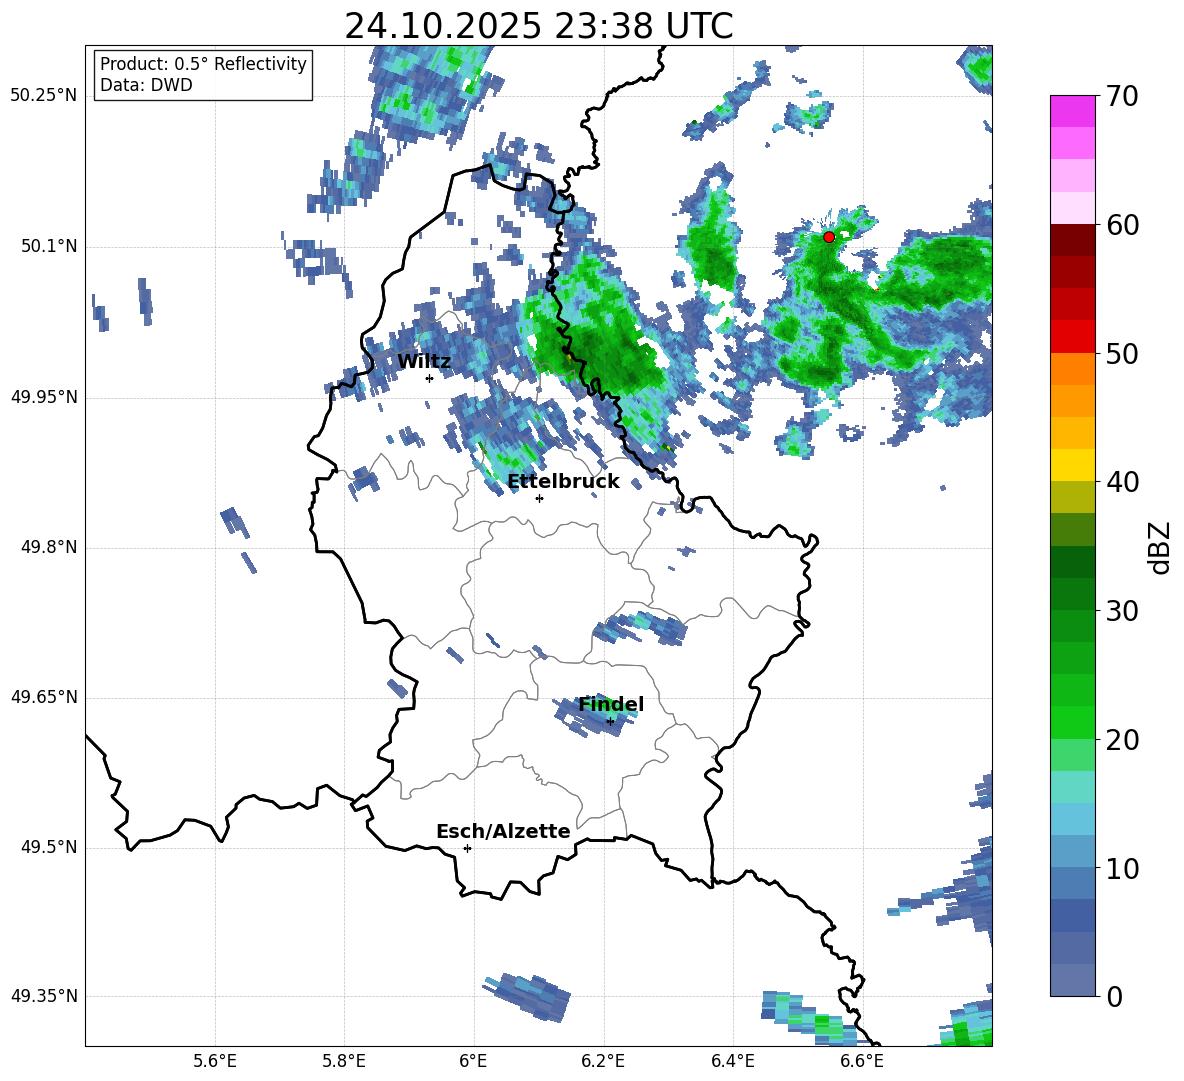This screenshot has height=1081, width=1184.
Task: Click the colorbar tick value 40
Action: coord(1121,482)
